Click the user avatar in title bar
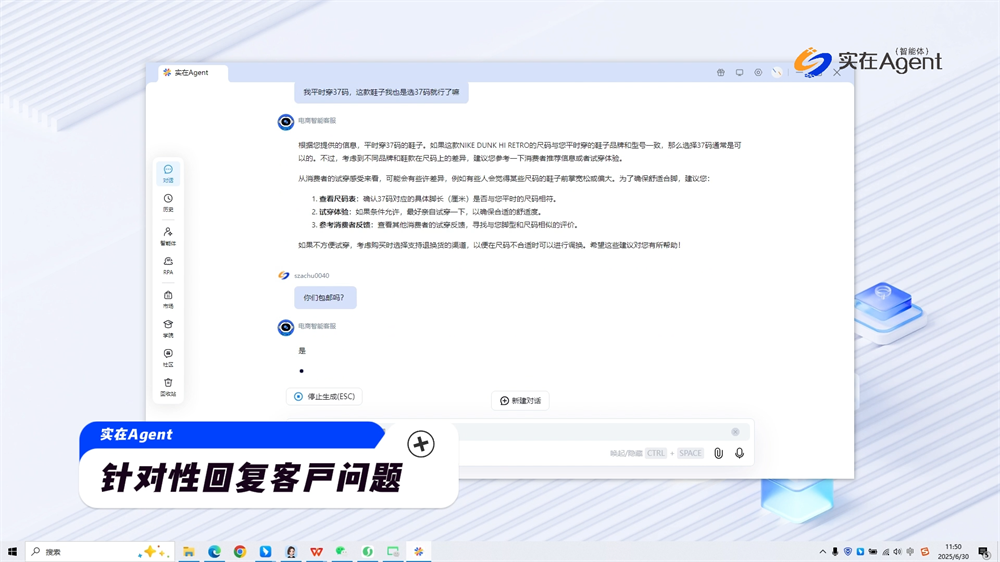The height and width of the screenshot is (562, 1000). tap(777, 73)
